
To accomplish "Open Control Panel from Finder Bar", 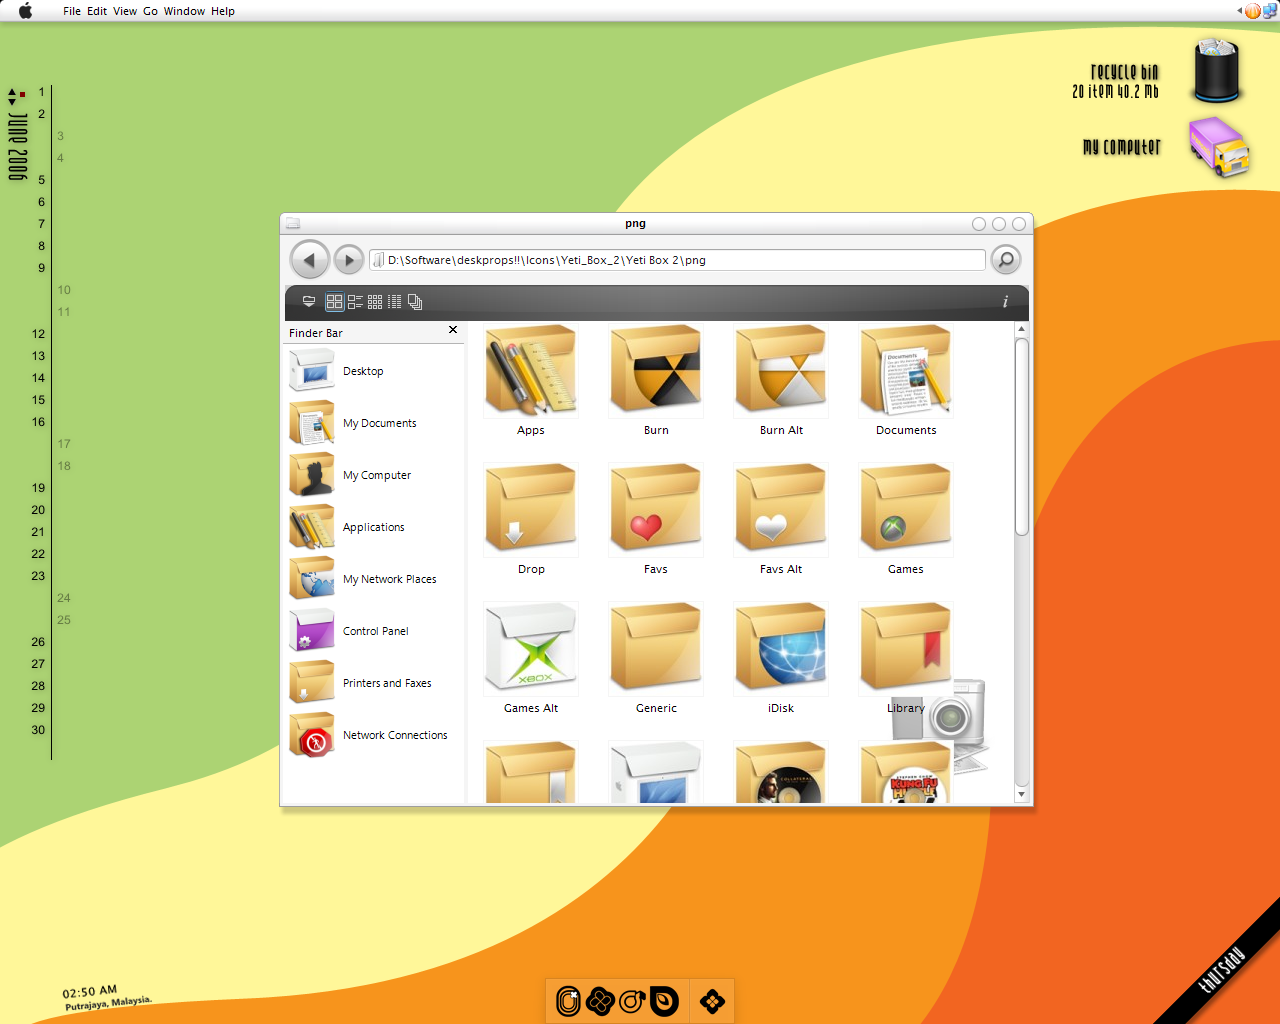I will 375,631.
